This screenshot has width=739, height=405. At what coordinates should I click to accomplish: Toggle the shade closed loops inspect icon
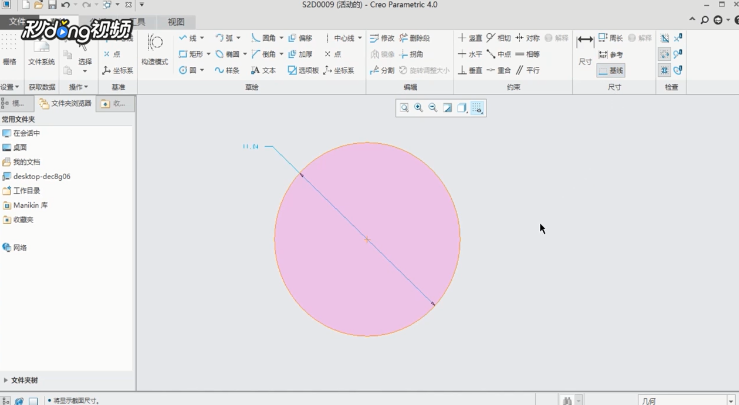(x=665, y=70)
